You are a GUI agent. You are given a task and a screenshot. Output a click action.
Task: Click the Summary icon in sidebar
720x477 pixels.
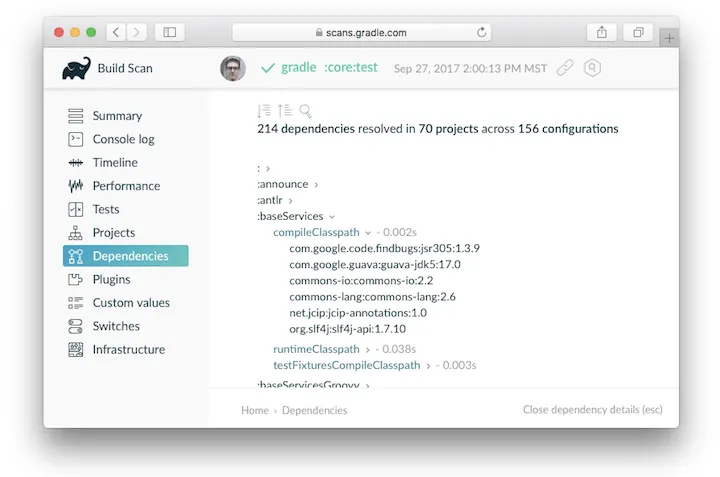coord(76,116)
